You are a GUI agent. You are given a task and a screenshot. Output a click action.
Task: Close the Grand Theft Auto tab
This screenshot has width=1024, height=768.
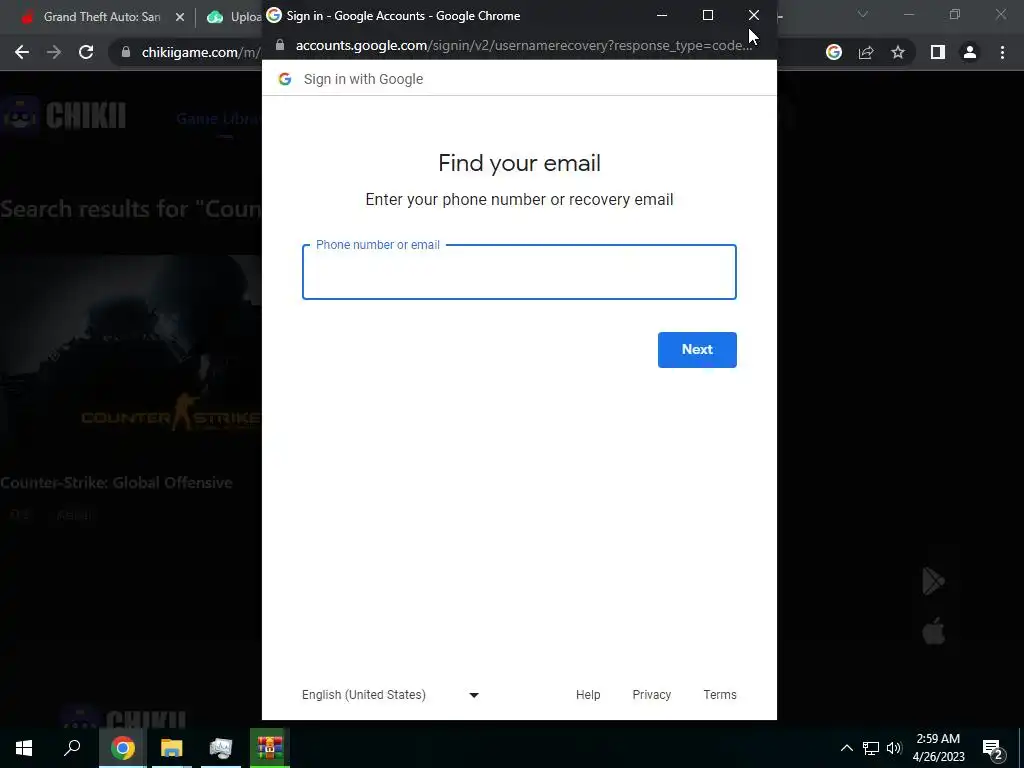[180, 17]
